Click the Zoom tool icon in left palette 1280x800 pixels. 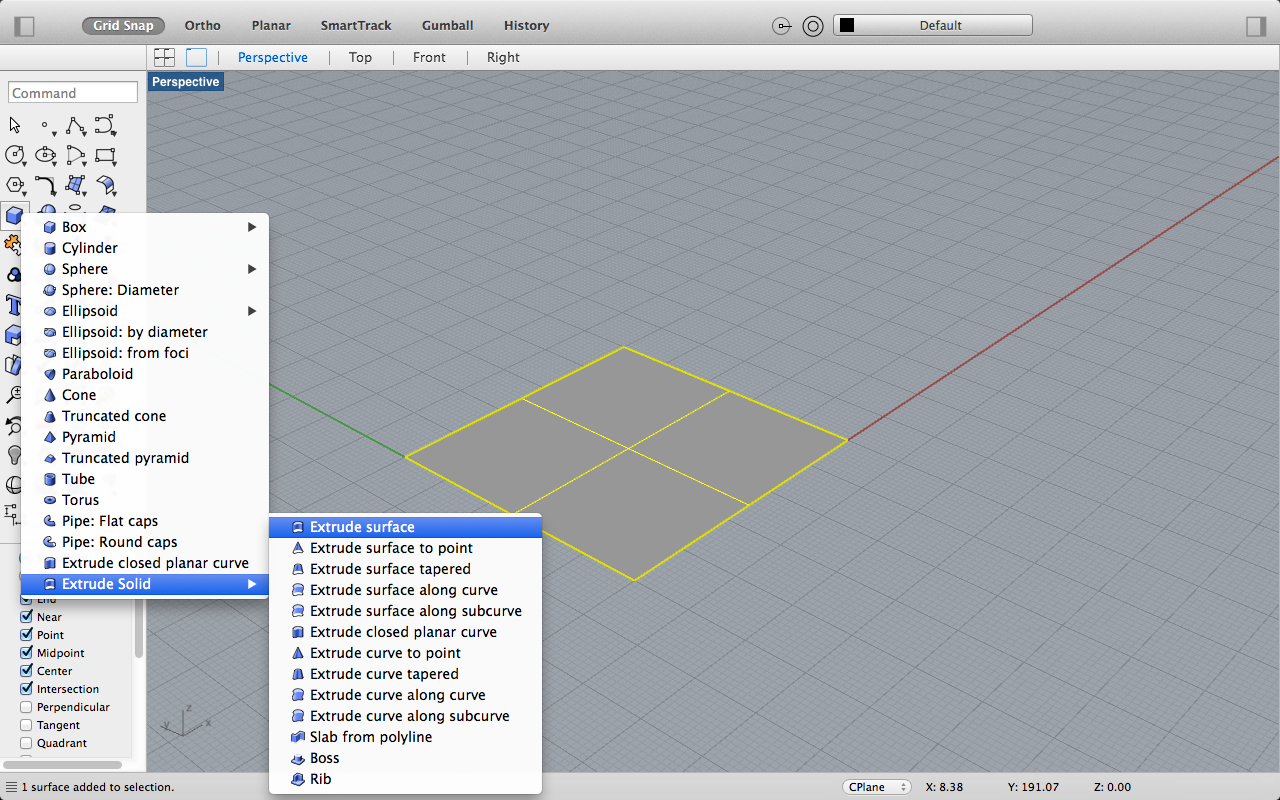pyautogui.click(x=14, y=395)
